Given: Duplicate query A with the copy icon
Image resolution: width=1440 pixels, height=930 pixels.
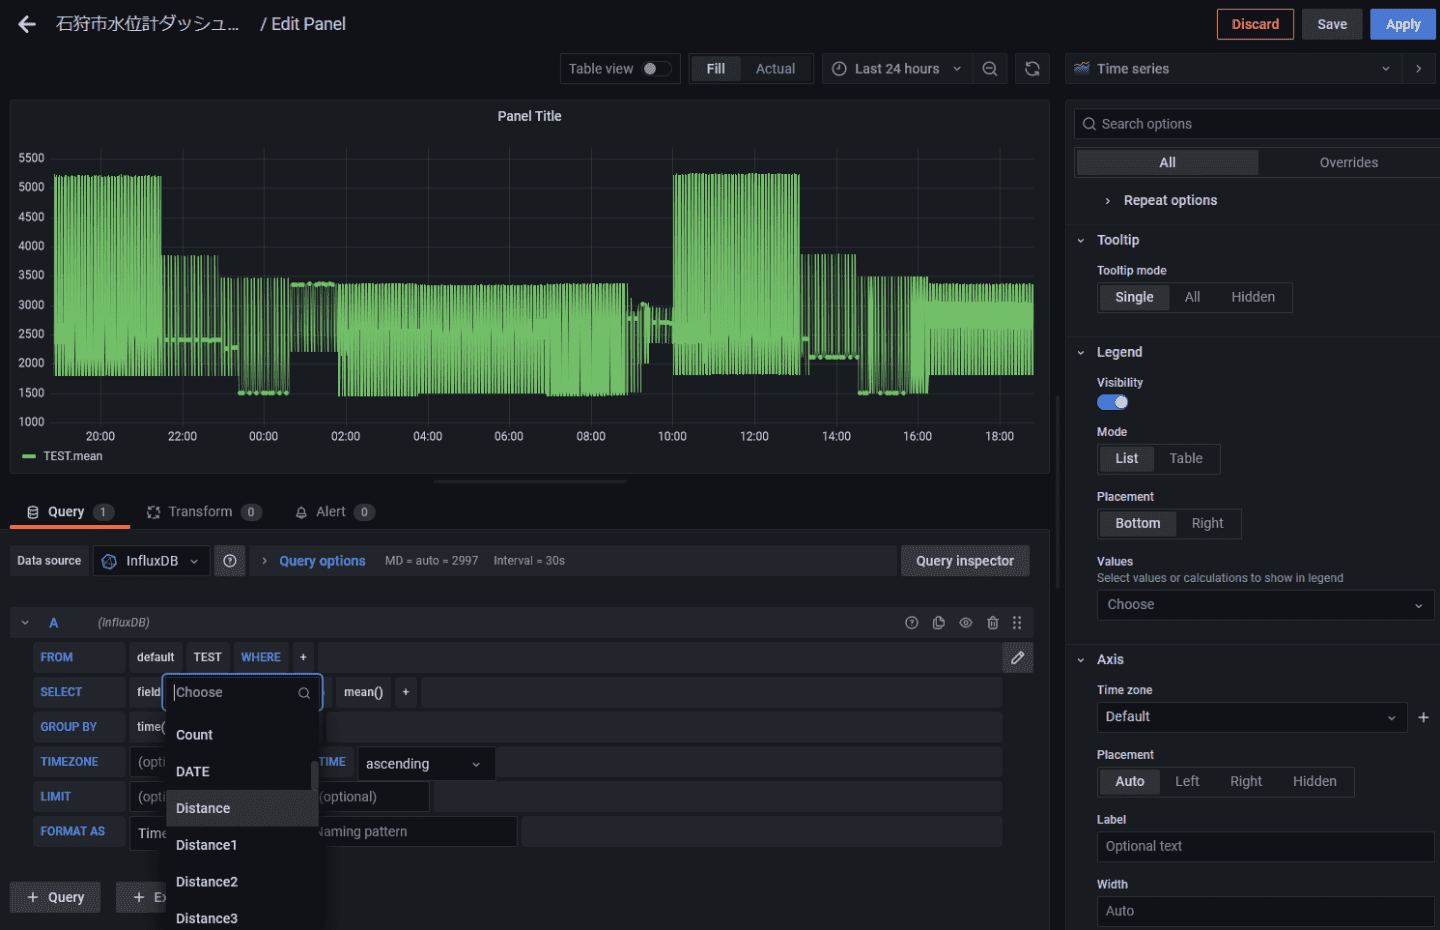Looking at the screenshot, I should (x=938, y=623).
